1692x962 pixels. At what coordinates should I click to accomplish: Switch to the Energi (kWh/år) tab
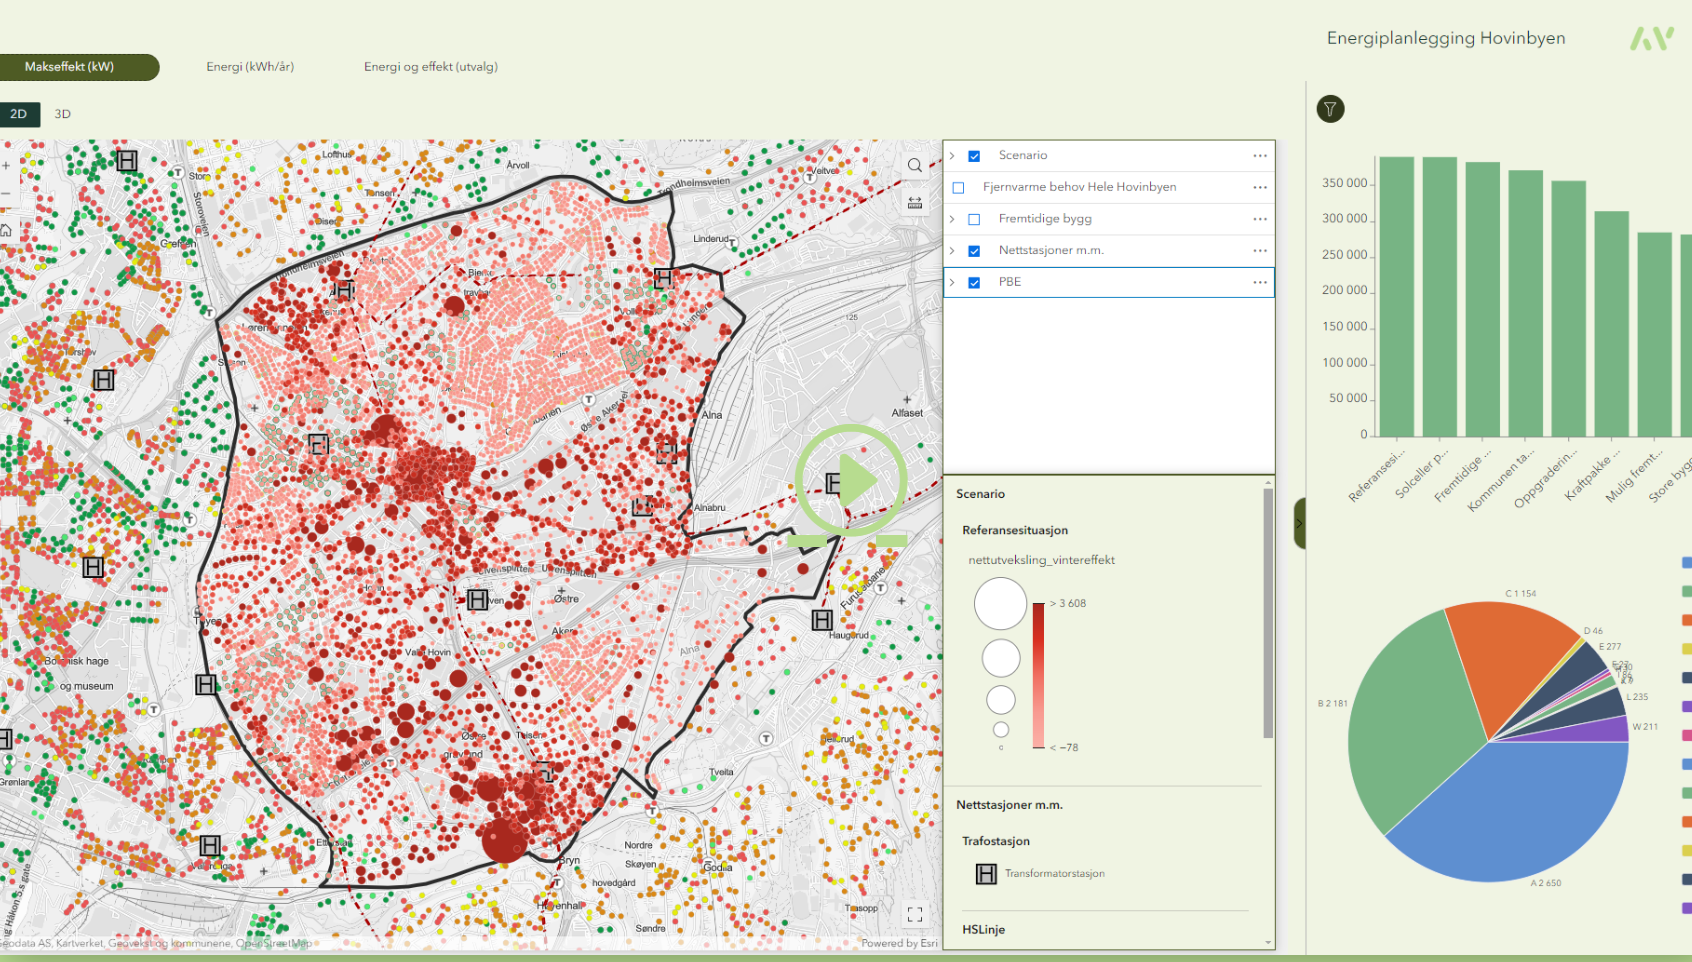pos(250,67)
